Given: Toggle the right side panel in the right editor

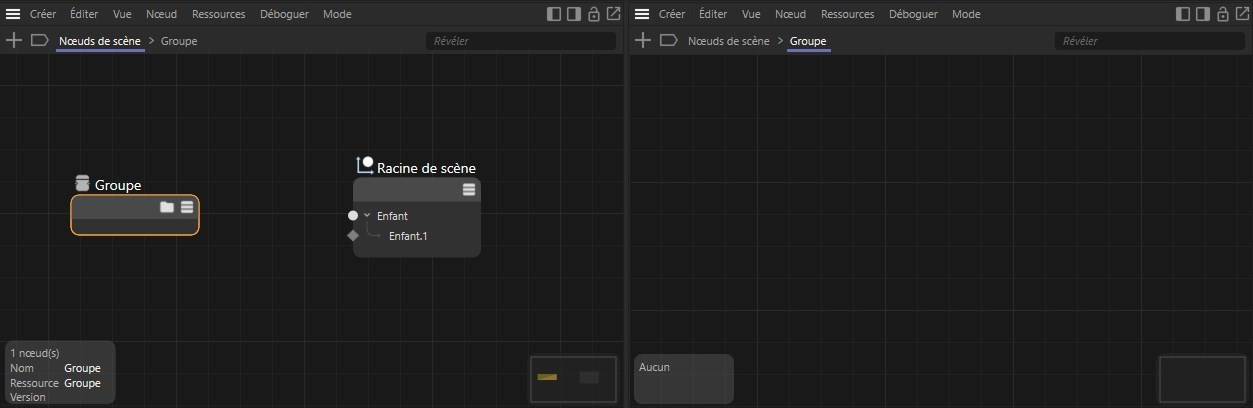Looking at the screenshot, I should click(x=1202, y=14).
